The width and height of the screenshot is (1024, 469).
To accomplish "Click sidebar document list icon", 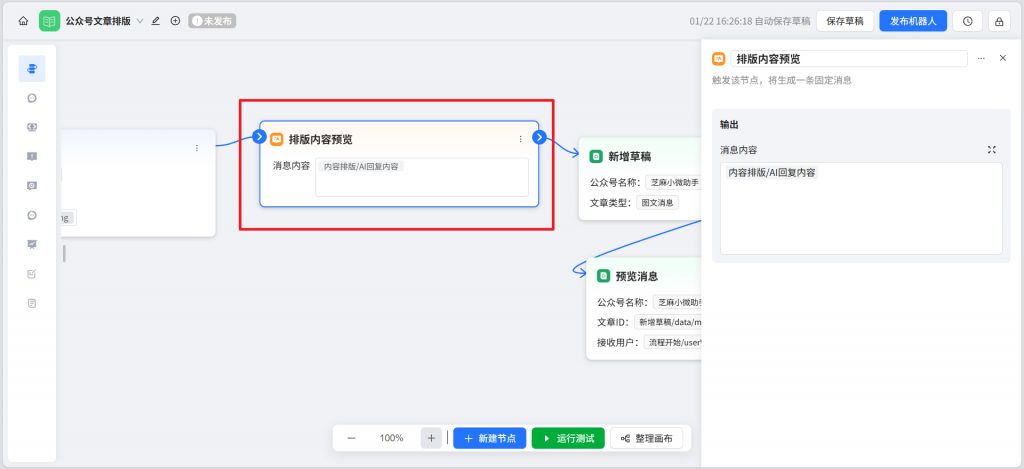I will click(32, 303).
